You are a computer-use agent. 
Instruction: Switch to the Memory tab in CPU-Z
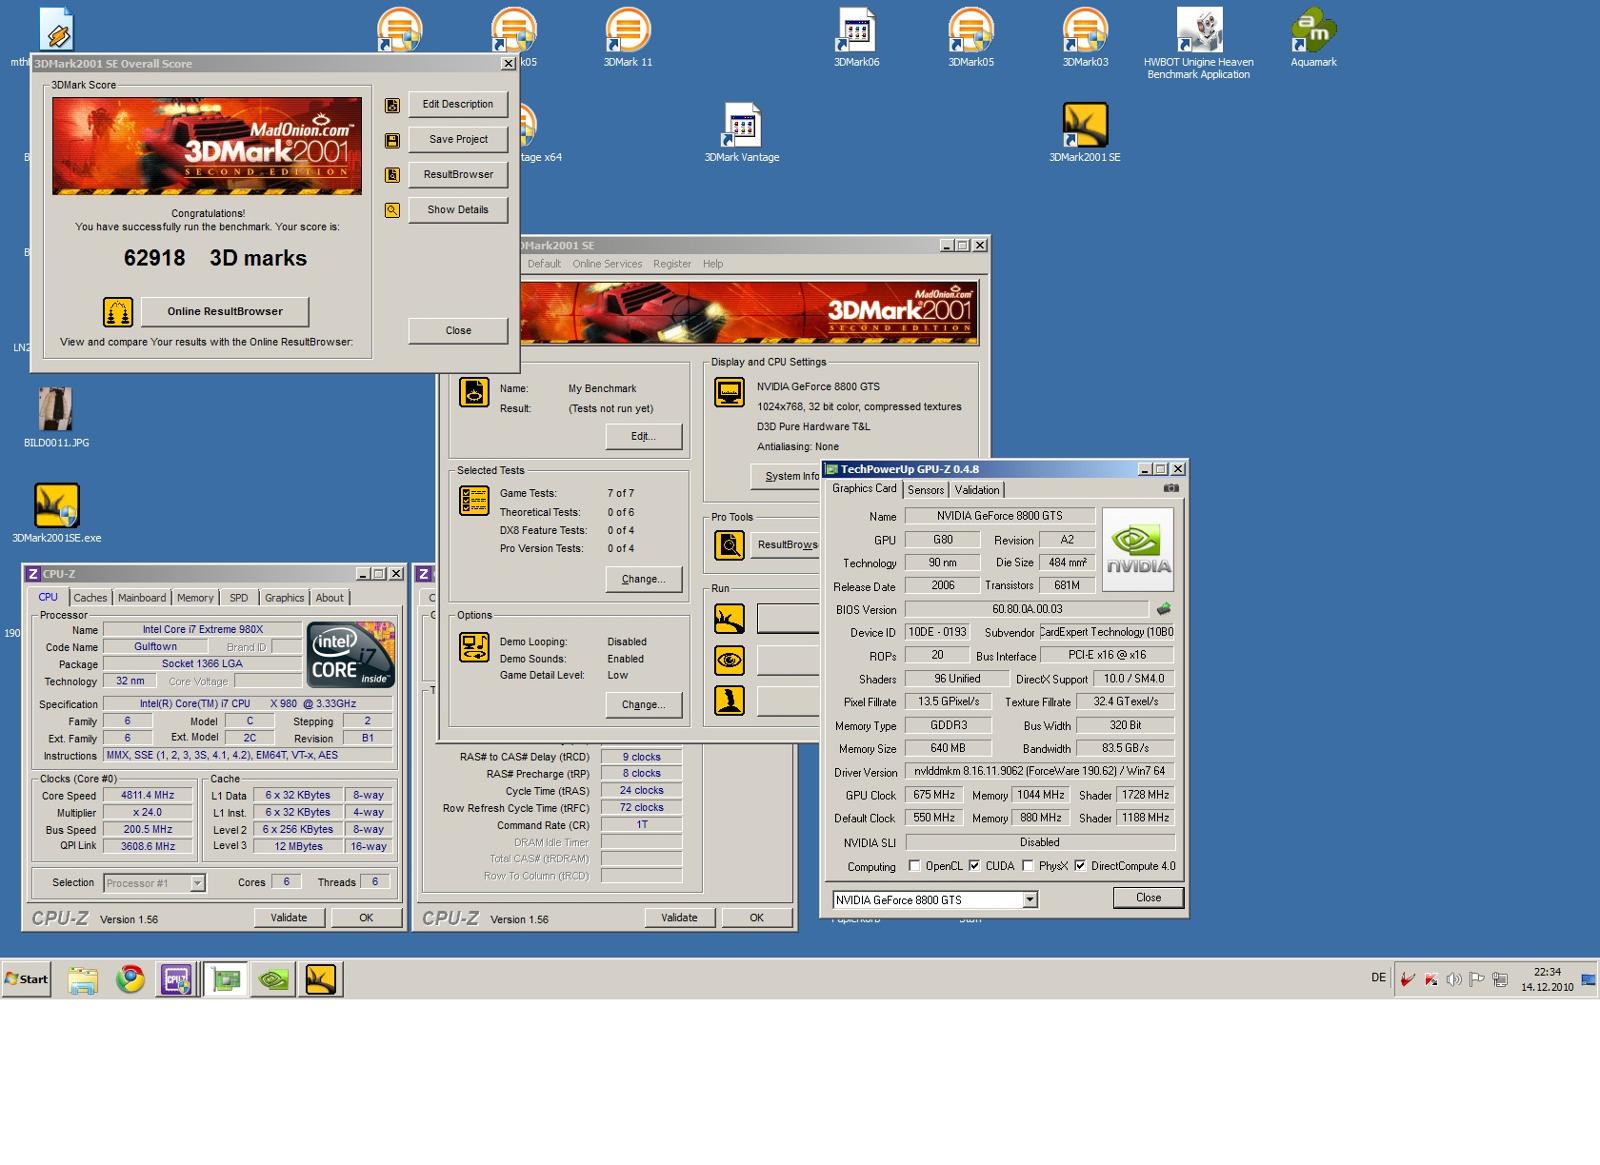[x=195, y=598]
